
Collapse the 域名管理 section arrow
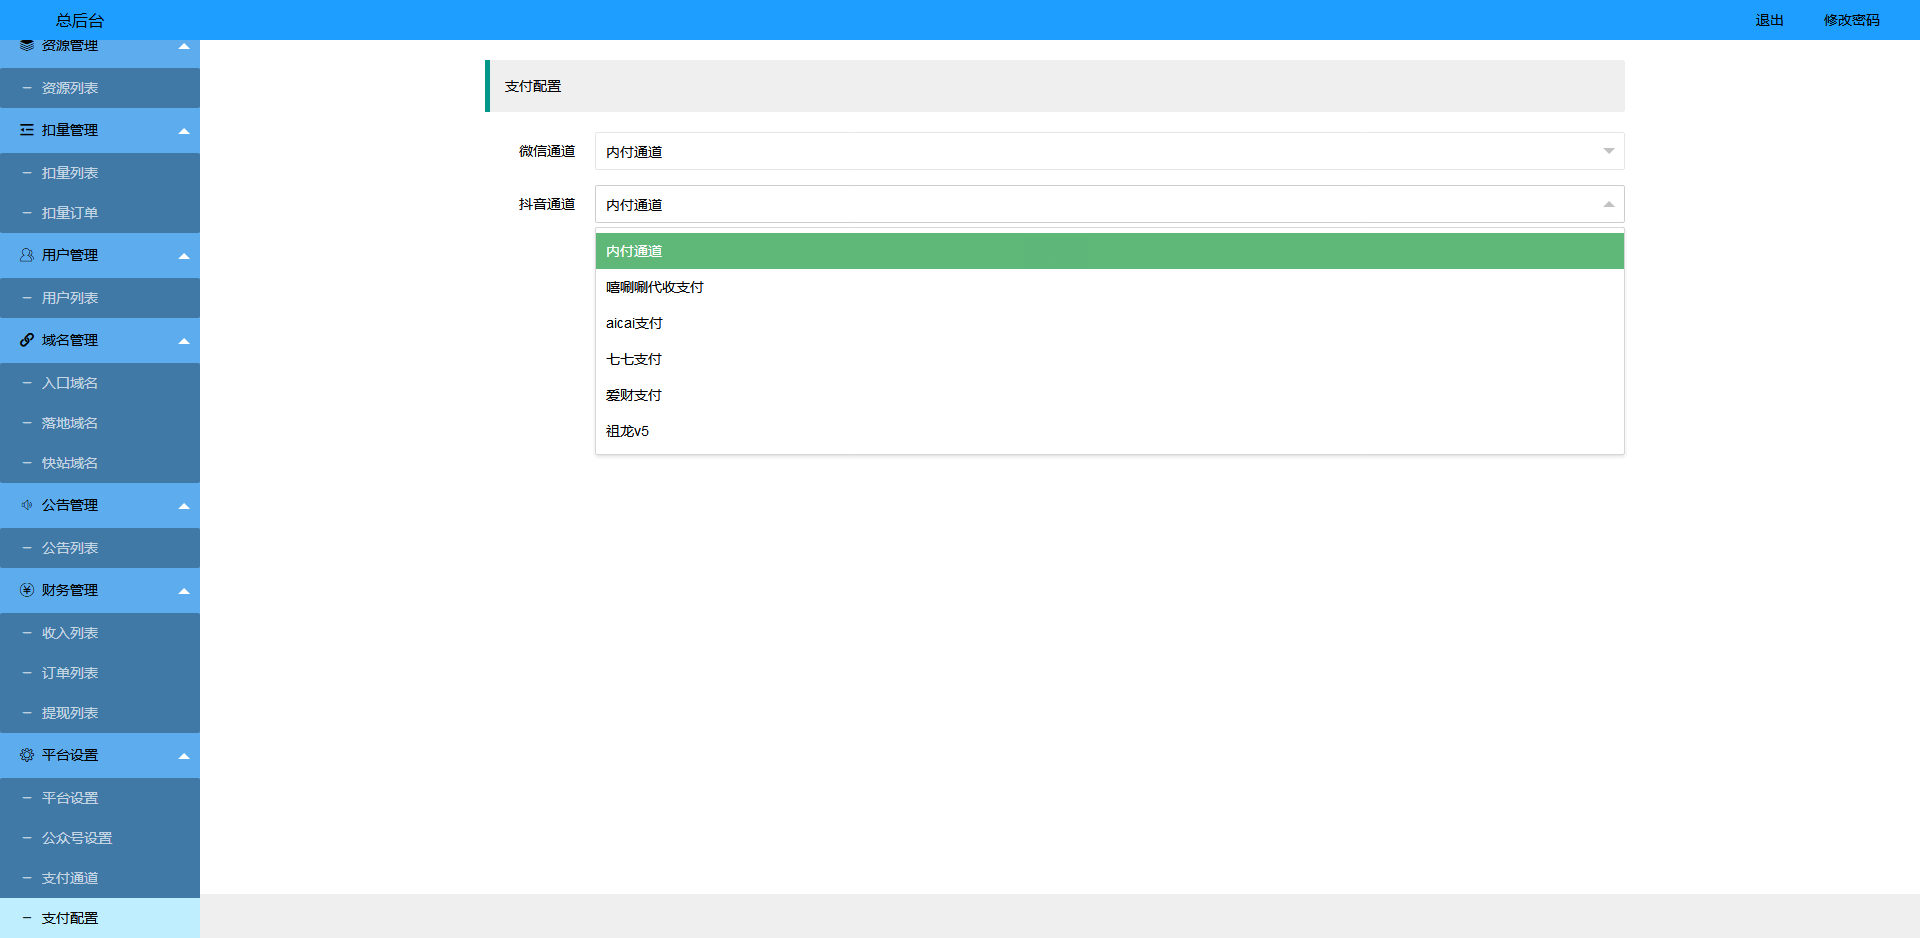[x=184, y=341]
